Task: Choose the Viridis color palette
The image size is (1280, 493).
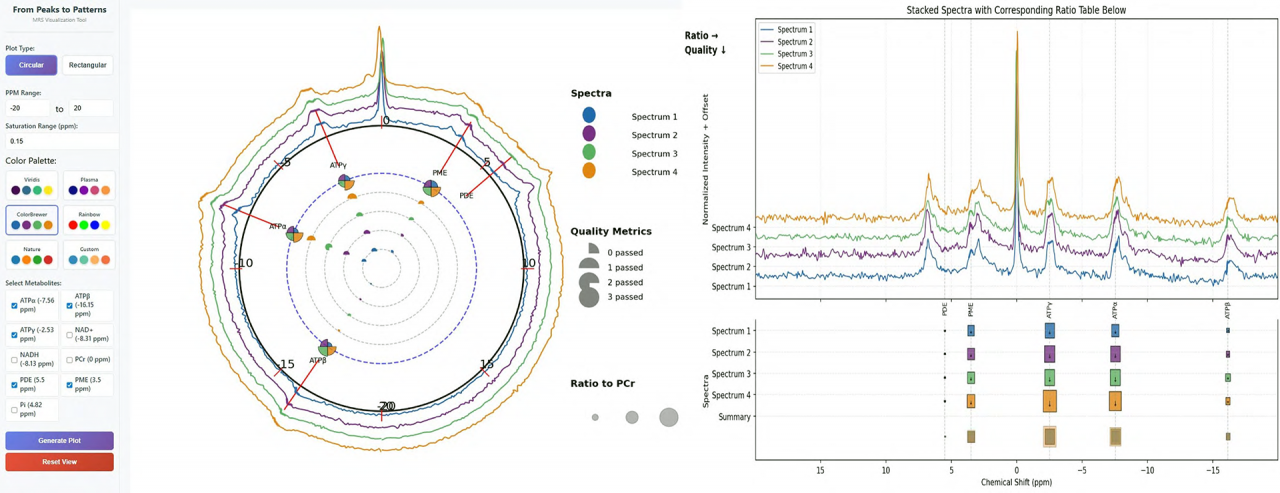Action: coord(32,186)
